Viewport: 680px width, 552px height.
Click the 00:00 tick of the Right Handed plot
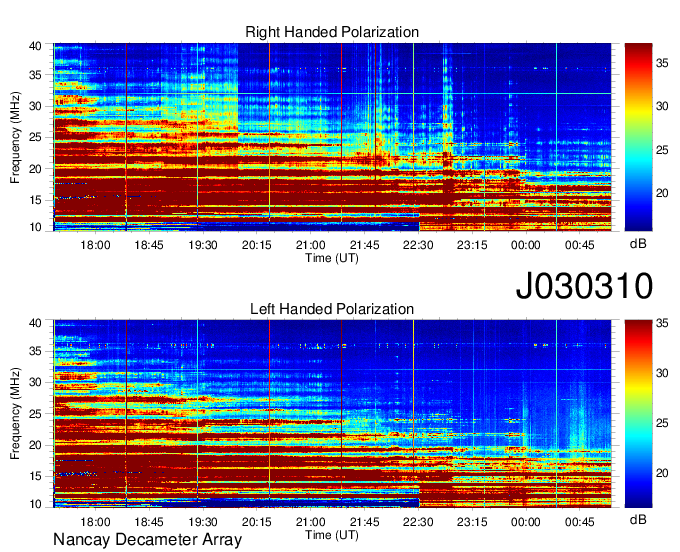point(526,245)
